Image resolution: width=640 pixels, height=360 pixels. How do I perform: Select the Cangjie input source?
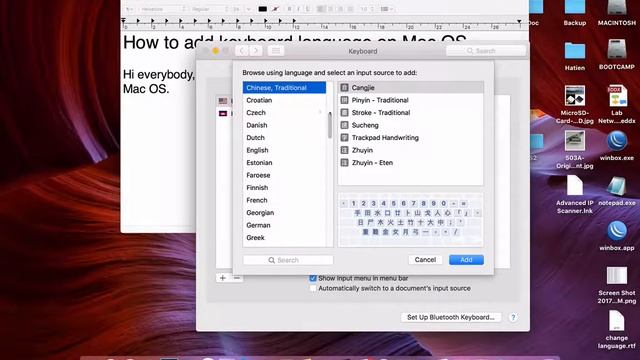[x=411, y=87]
